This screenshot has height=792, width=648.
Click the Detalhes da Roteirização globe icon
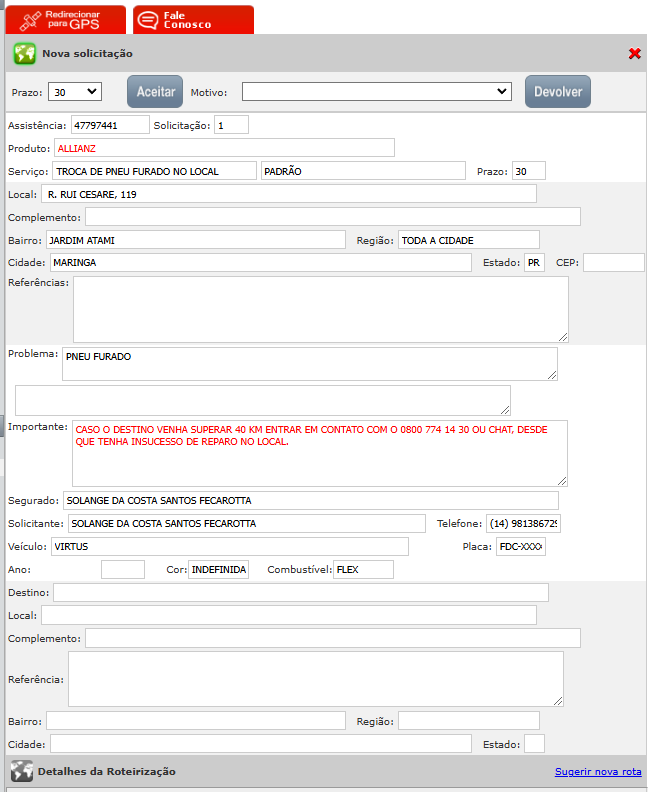[21, 771]
